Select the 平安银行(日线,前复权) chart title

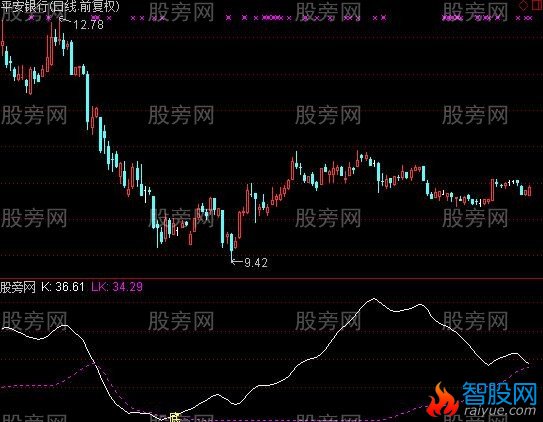[60, 6]
